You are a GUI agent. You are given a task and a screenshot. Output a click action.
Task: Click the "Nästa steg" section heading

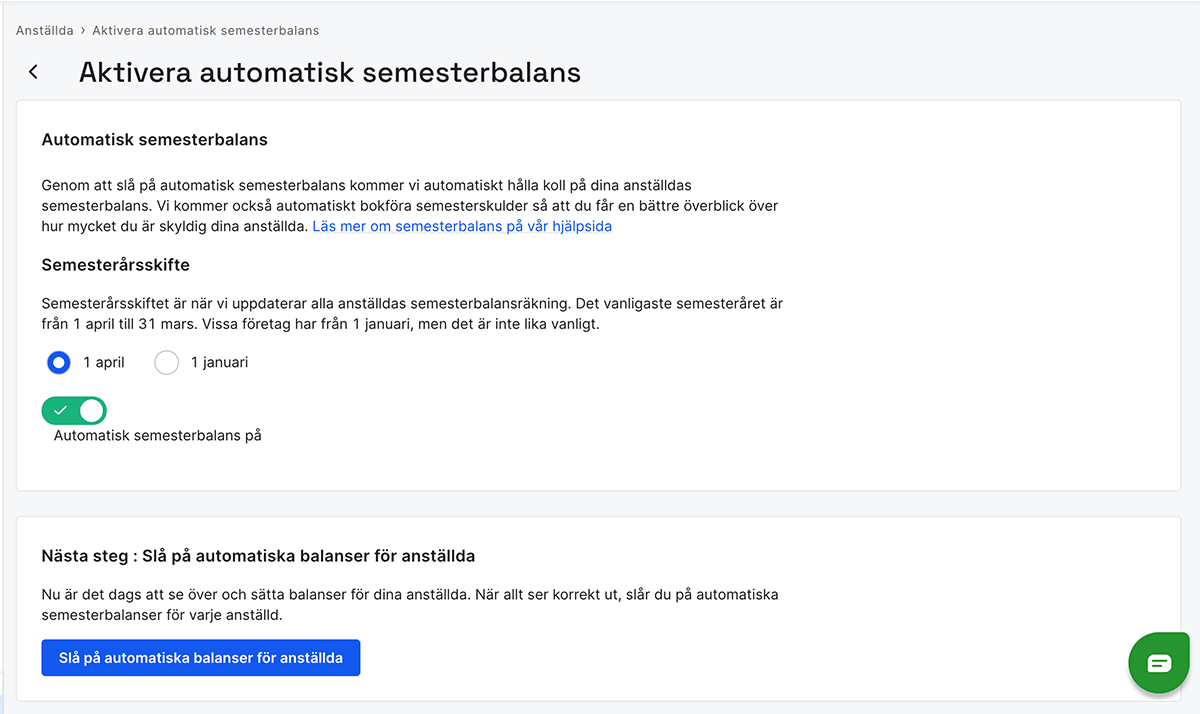[x=258, y=555]
